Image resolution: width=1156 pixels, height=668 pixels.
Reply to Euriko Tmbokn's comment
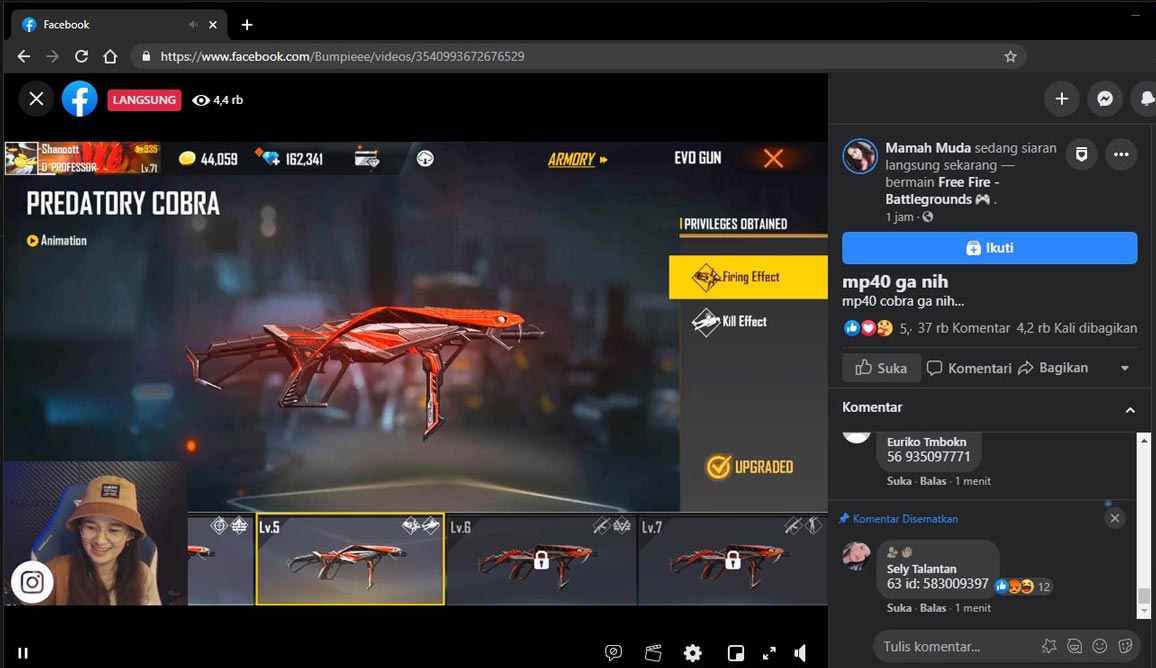[x=933, y=481]
